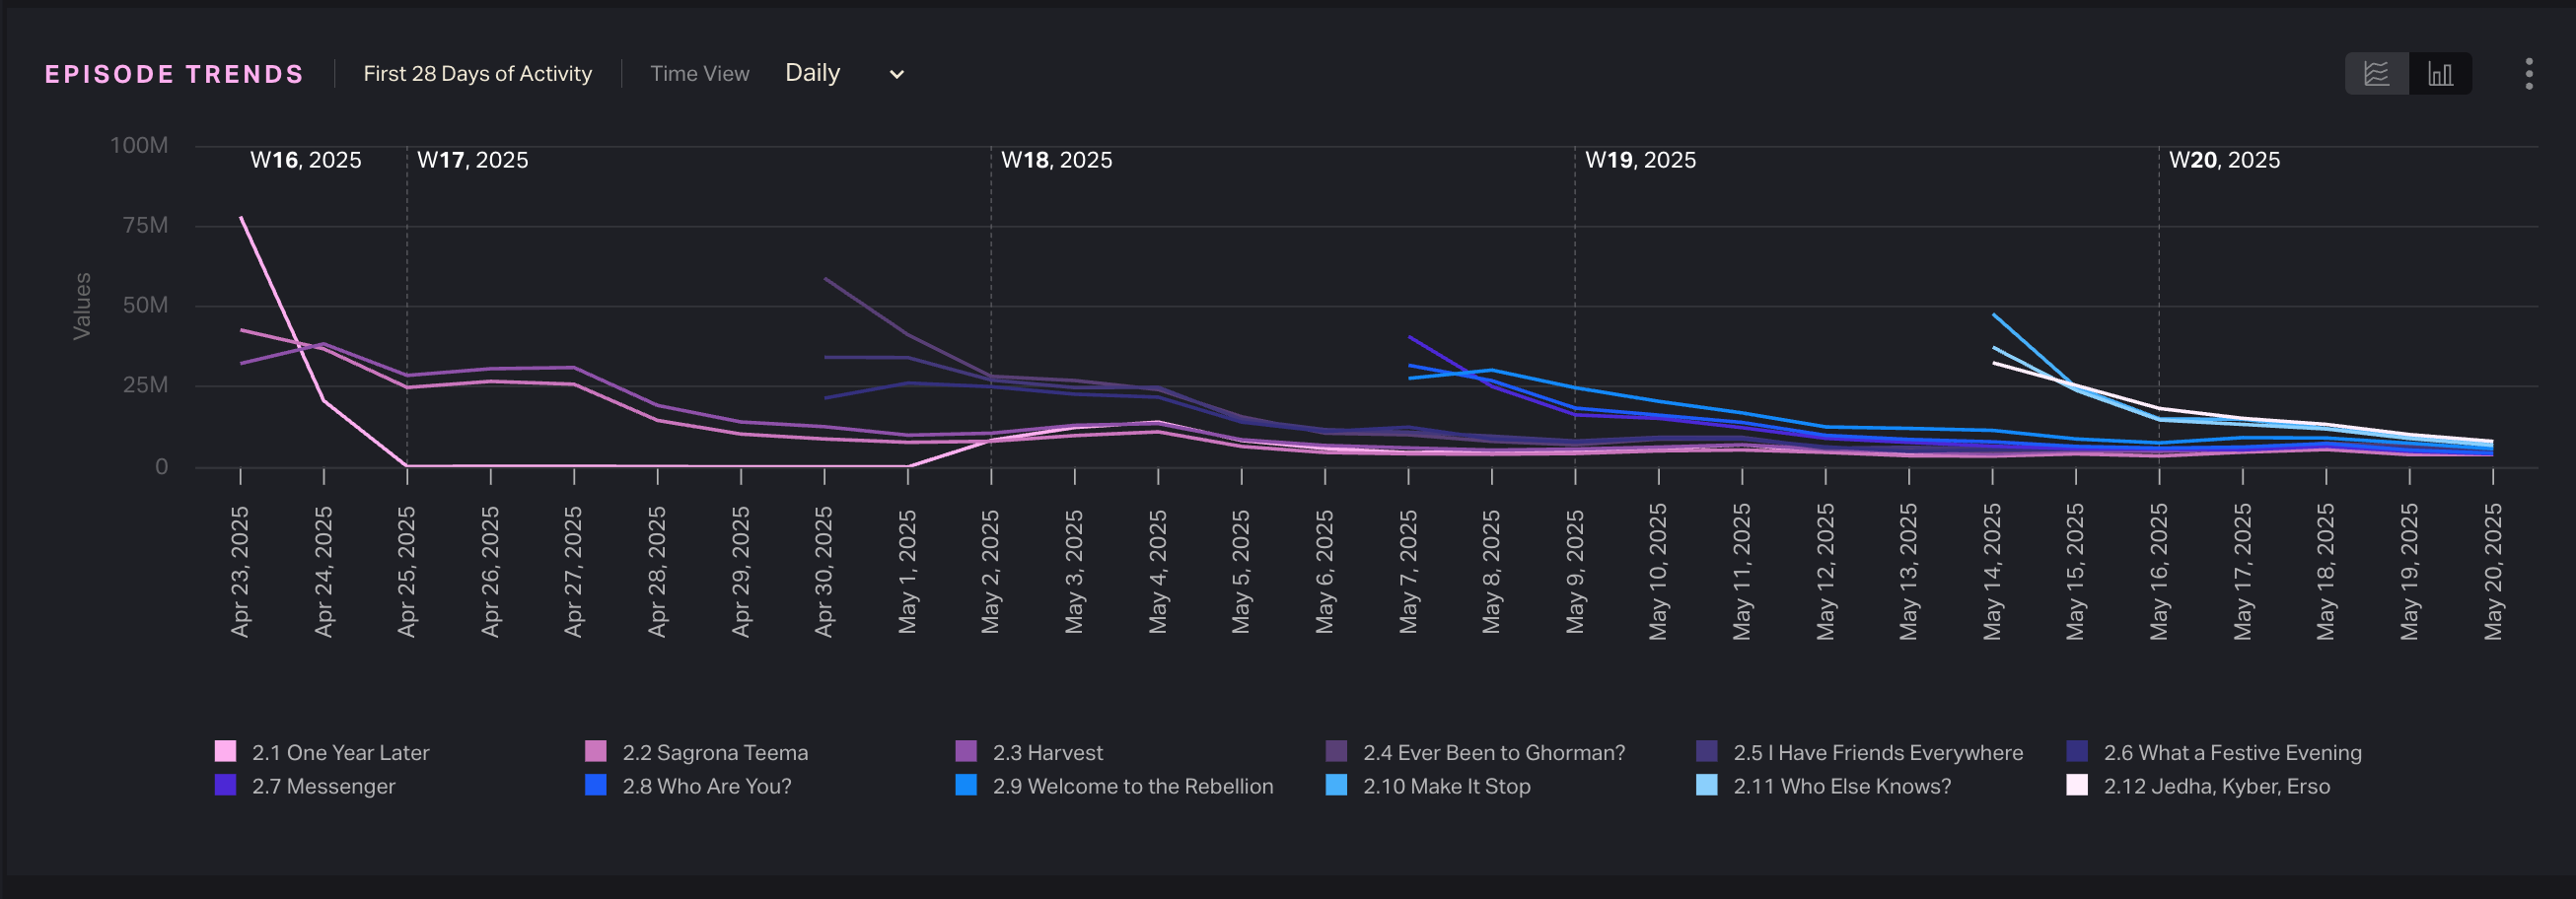Click the 2.10 Make It Stop swatch
The height and width of the screenshot is (899, 2576).
tap(1336, 785)
